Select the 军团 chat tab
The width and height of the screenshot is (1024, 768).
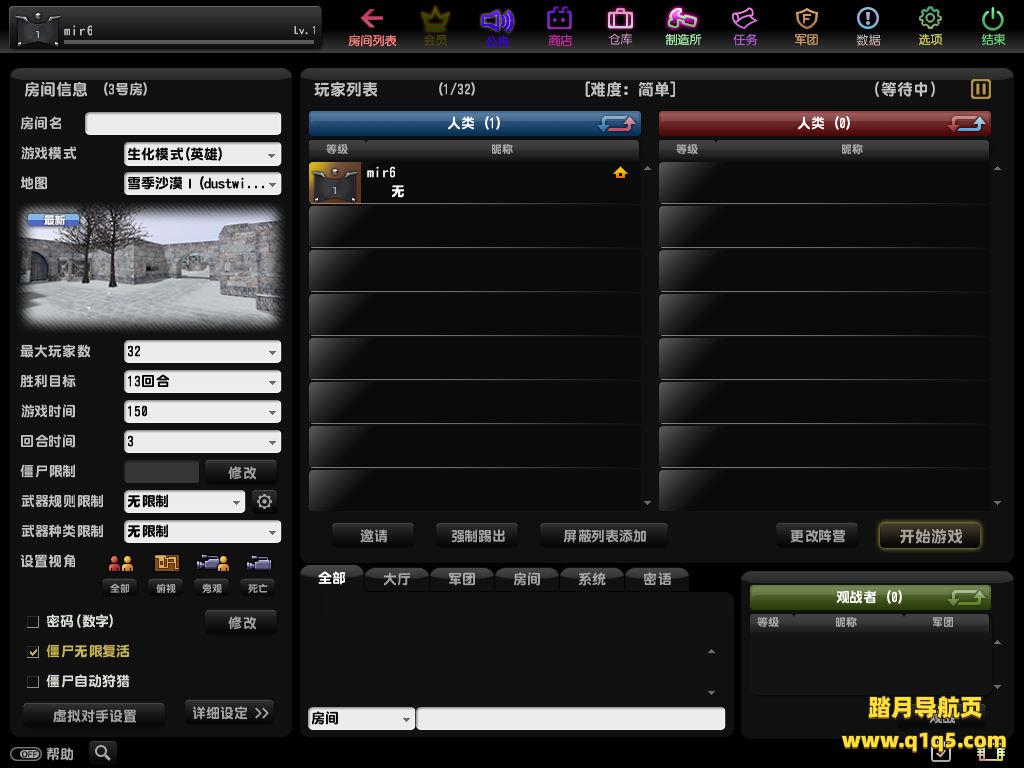462,579
